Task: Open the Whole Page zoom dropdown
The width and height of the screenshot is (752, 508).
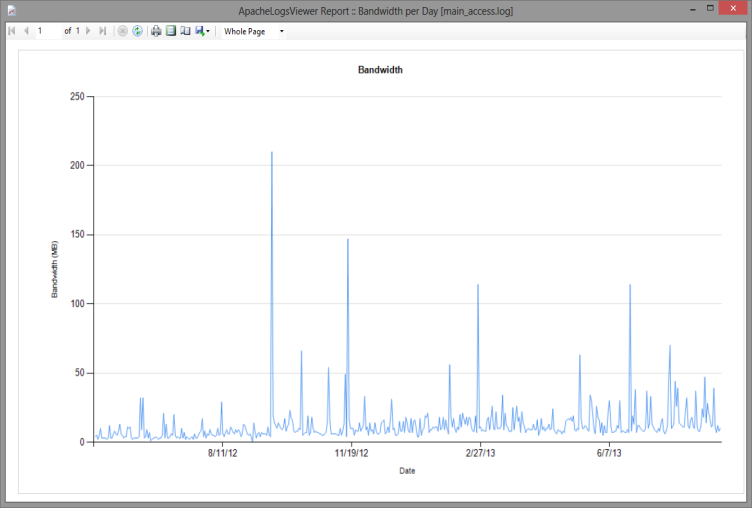Action: point(253,31)
